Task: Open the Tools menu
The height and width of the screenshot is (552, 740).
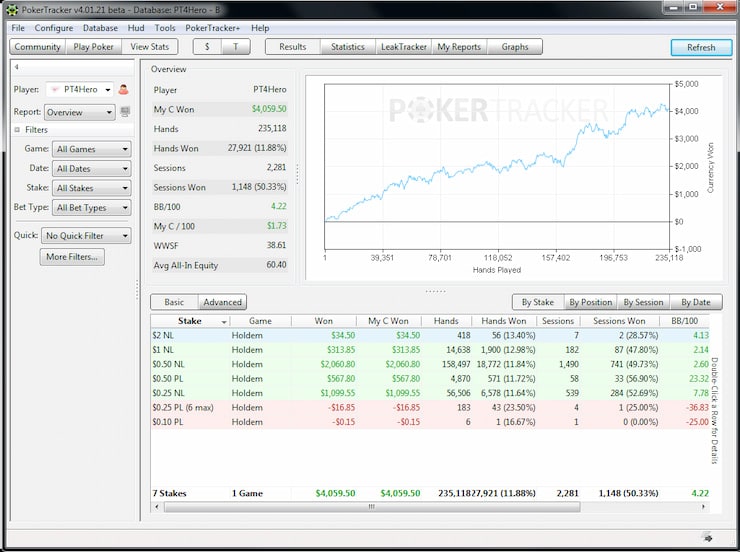Action: coord(165,28)
